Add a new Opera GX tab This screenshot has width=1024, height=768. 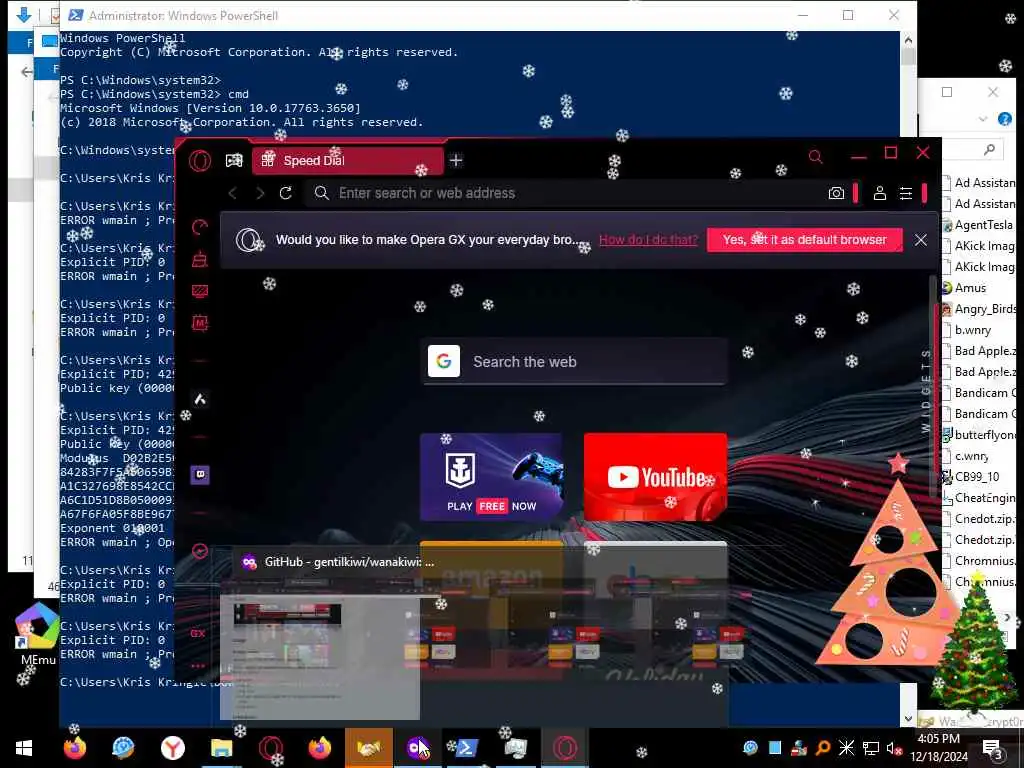(456, 160)
